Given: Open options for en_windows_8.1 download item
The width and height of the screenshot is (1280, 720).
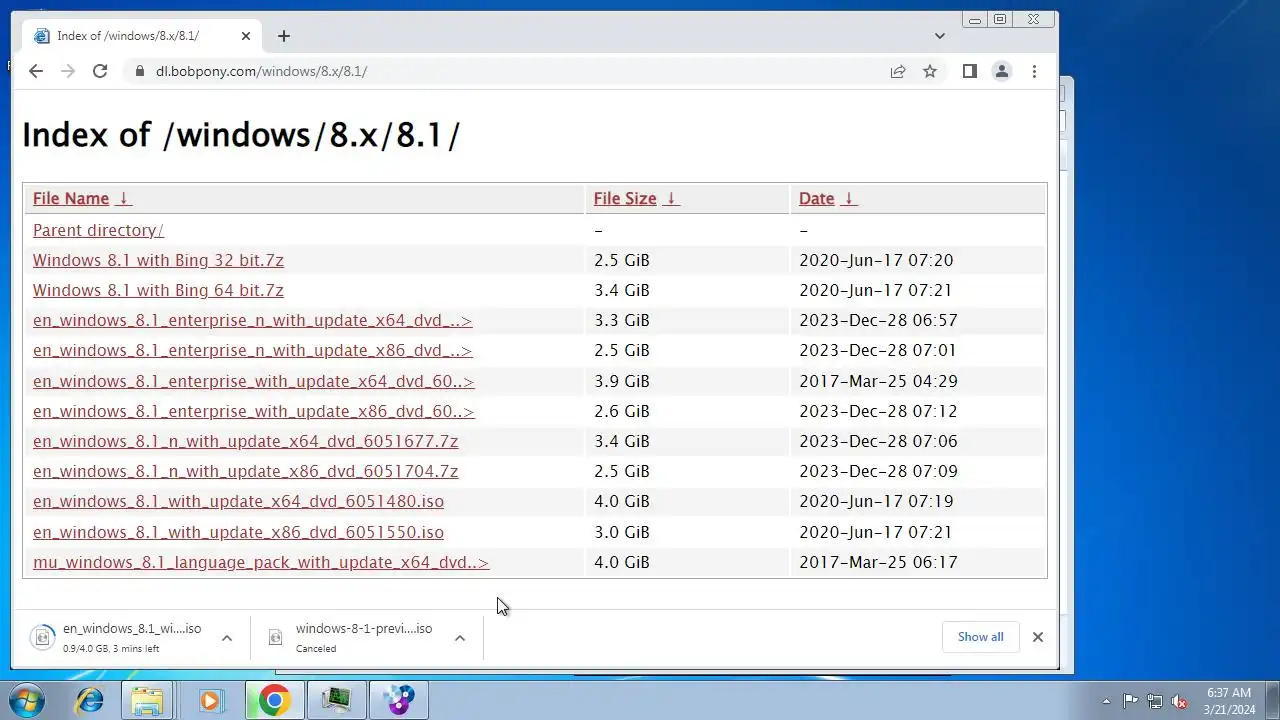Looking at the screenshot, I should click(x=227, y=638).
